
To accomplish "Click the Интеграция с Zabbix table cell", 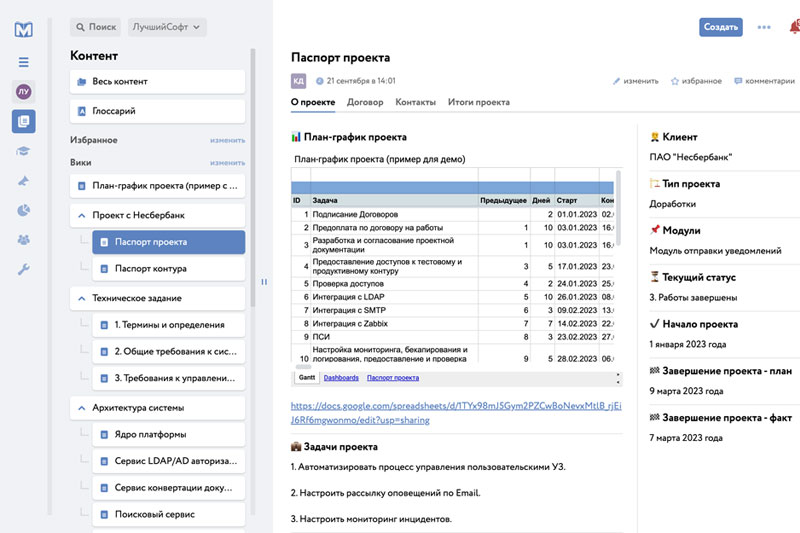I will (x=394, y=323).
